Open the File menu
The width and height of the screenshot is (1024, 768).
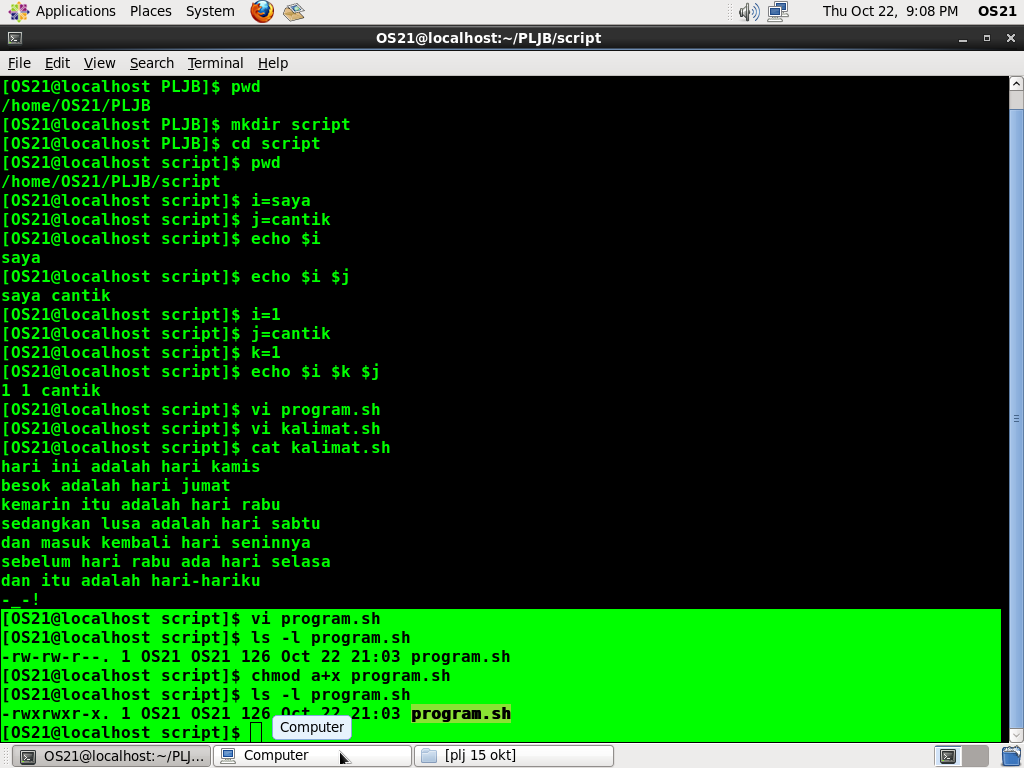(19, 63)
